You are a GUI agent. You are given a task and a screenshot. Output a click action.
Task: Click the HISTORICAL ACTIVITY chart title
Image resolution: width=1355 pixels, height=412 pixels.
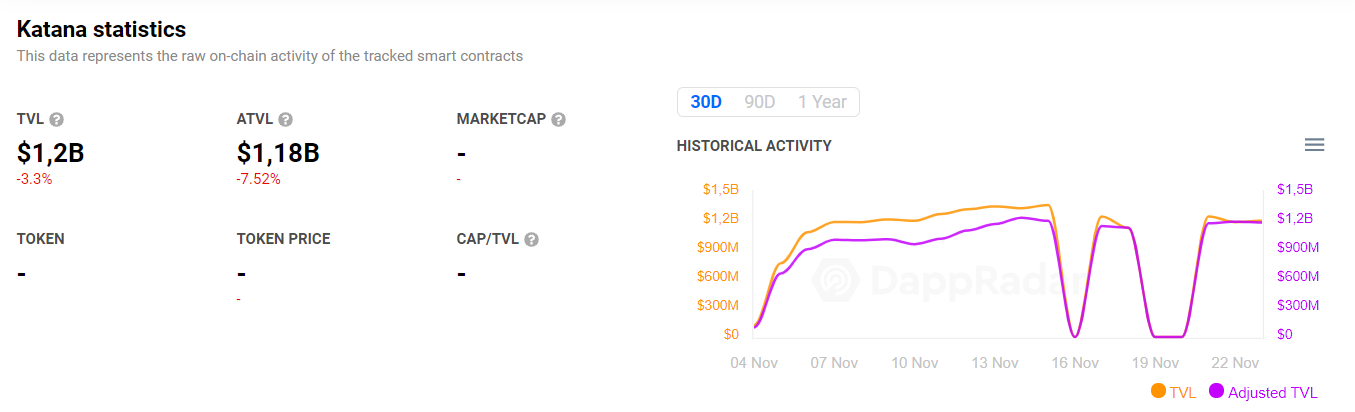tap(754, 146)
